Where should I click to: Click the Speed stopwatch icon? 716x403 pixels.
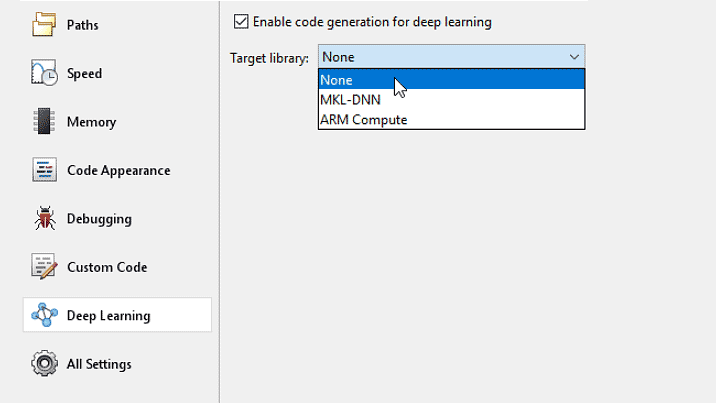coord(44,73)
